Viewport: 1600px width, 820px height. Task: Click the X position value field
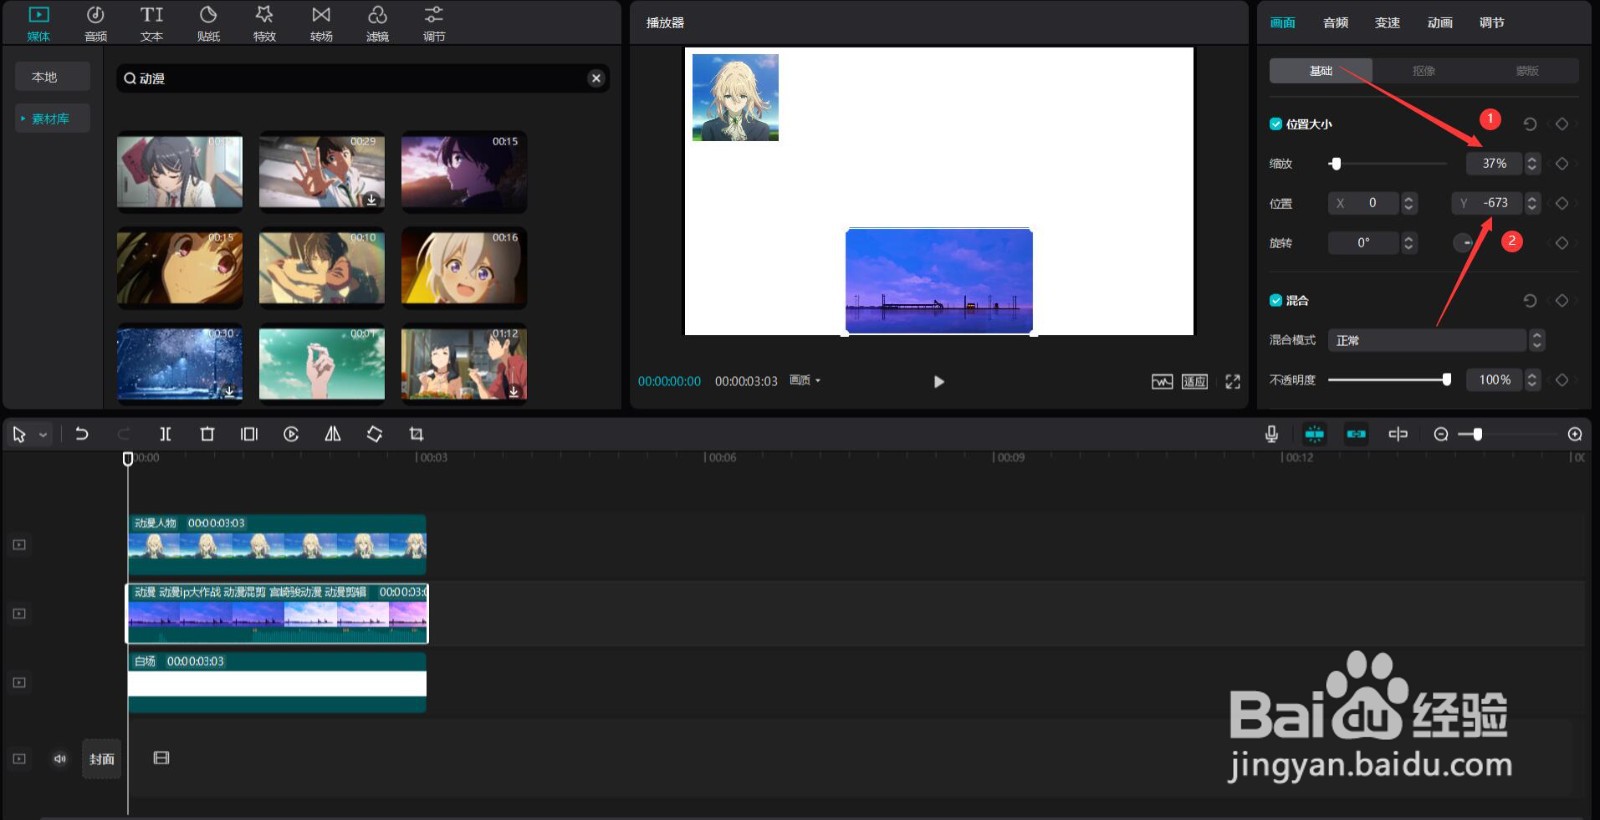(1364, 203)
